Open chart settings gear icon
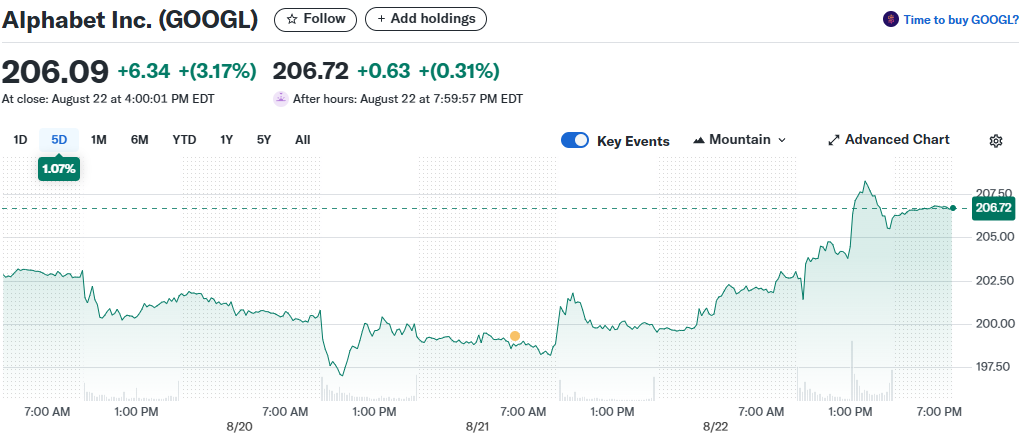1022x439 pixels. (x=995, y=141)
